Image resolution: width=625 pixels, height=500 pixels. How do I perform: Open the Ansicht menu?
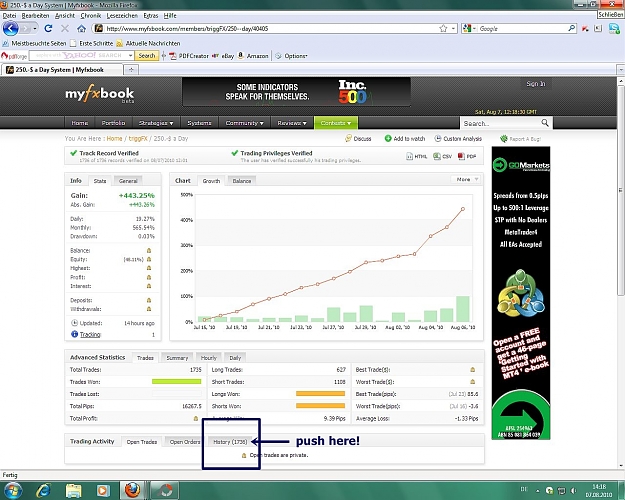(65, 16)
